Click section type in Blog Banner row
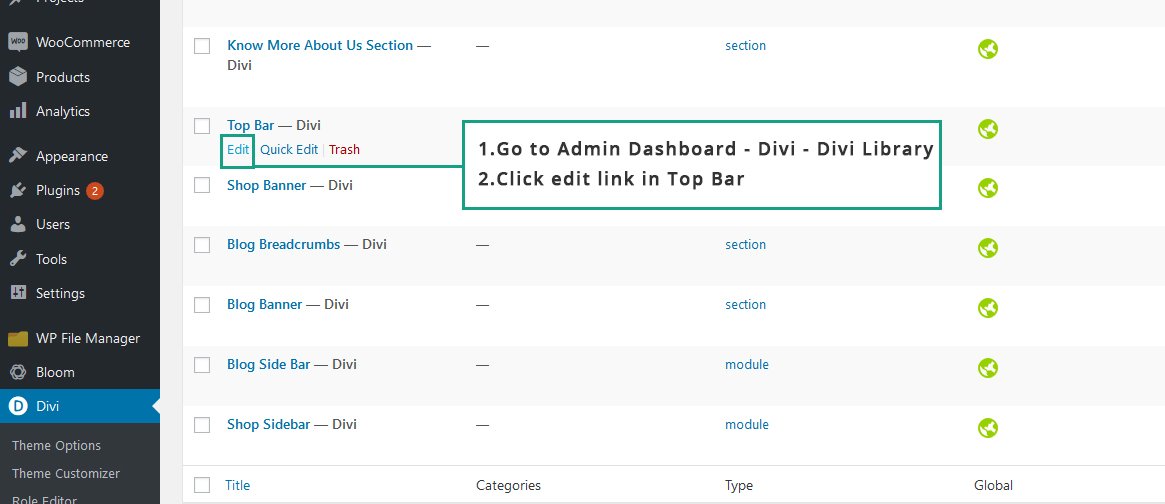Image resolution: width=1165 pixels, height=504 pixels. (745, 305)
